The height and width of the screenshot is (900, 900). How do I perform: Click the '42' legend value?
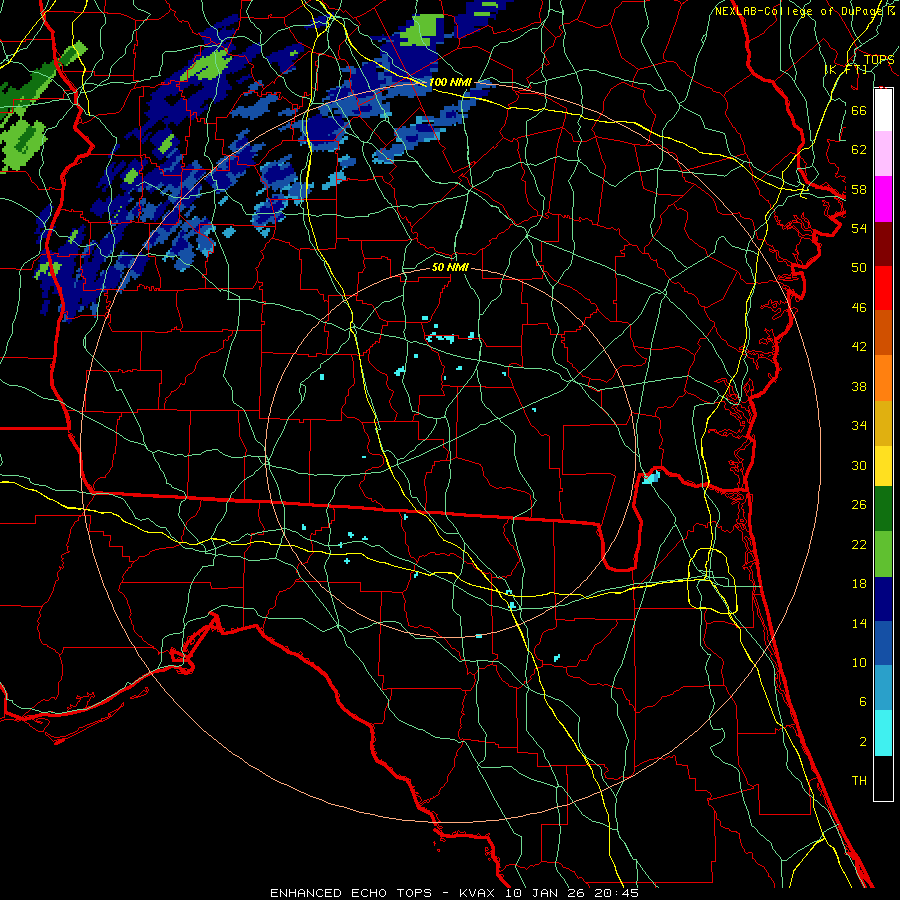click(859, 347)
